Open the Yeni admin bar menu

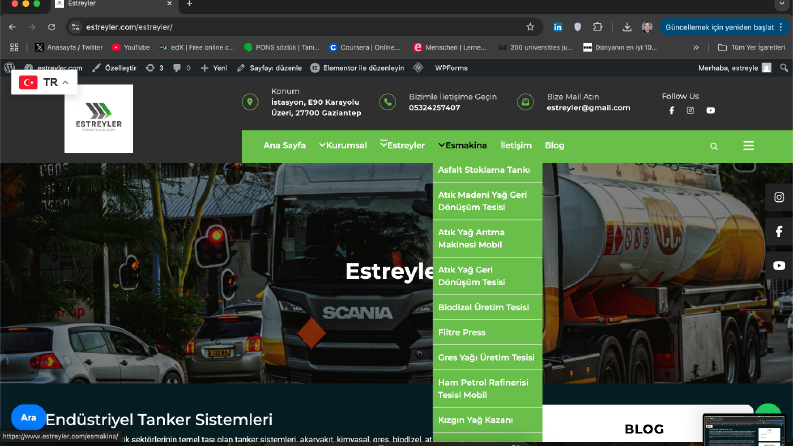pos(214,68)
